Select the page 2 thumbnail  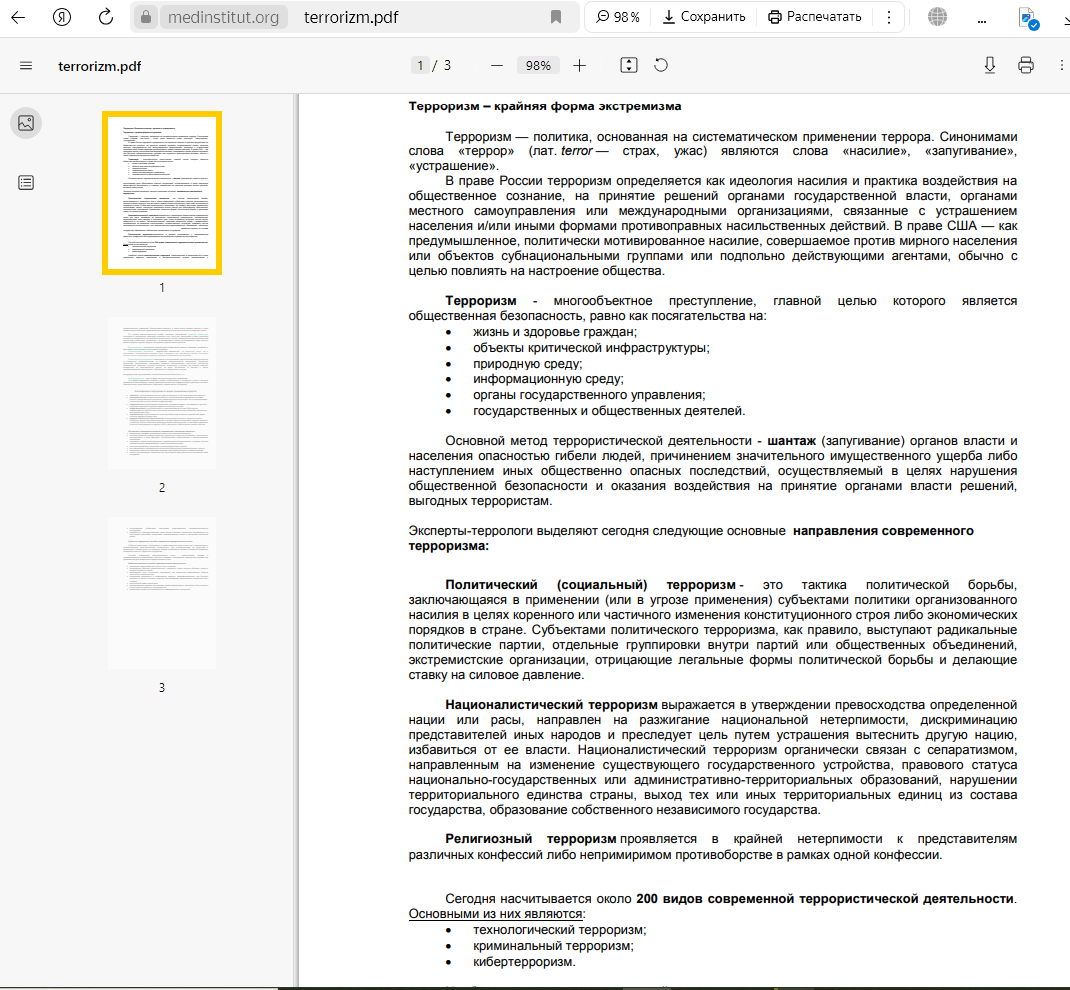(162, 393)
